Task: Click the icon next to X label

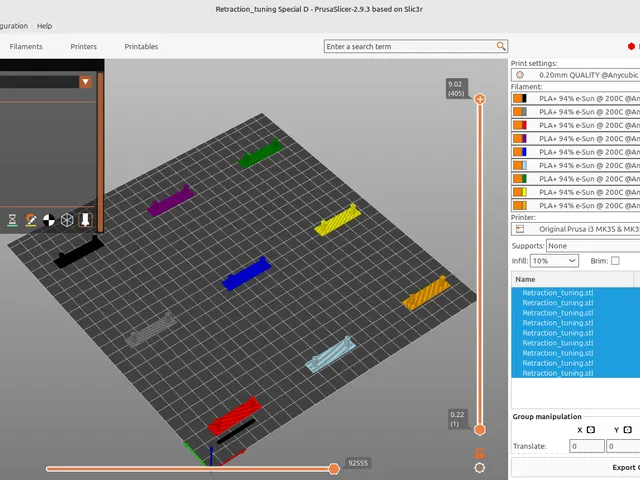Action: click(591, 430)
